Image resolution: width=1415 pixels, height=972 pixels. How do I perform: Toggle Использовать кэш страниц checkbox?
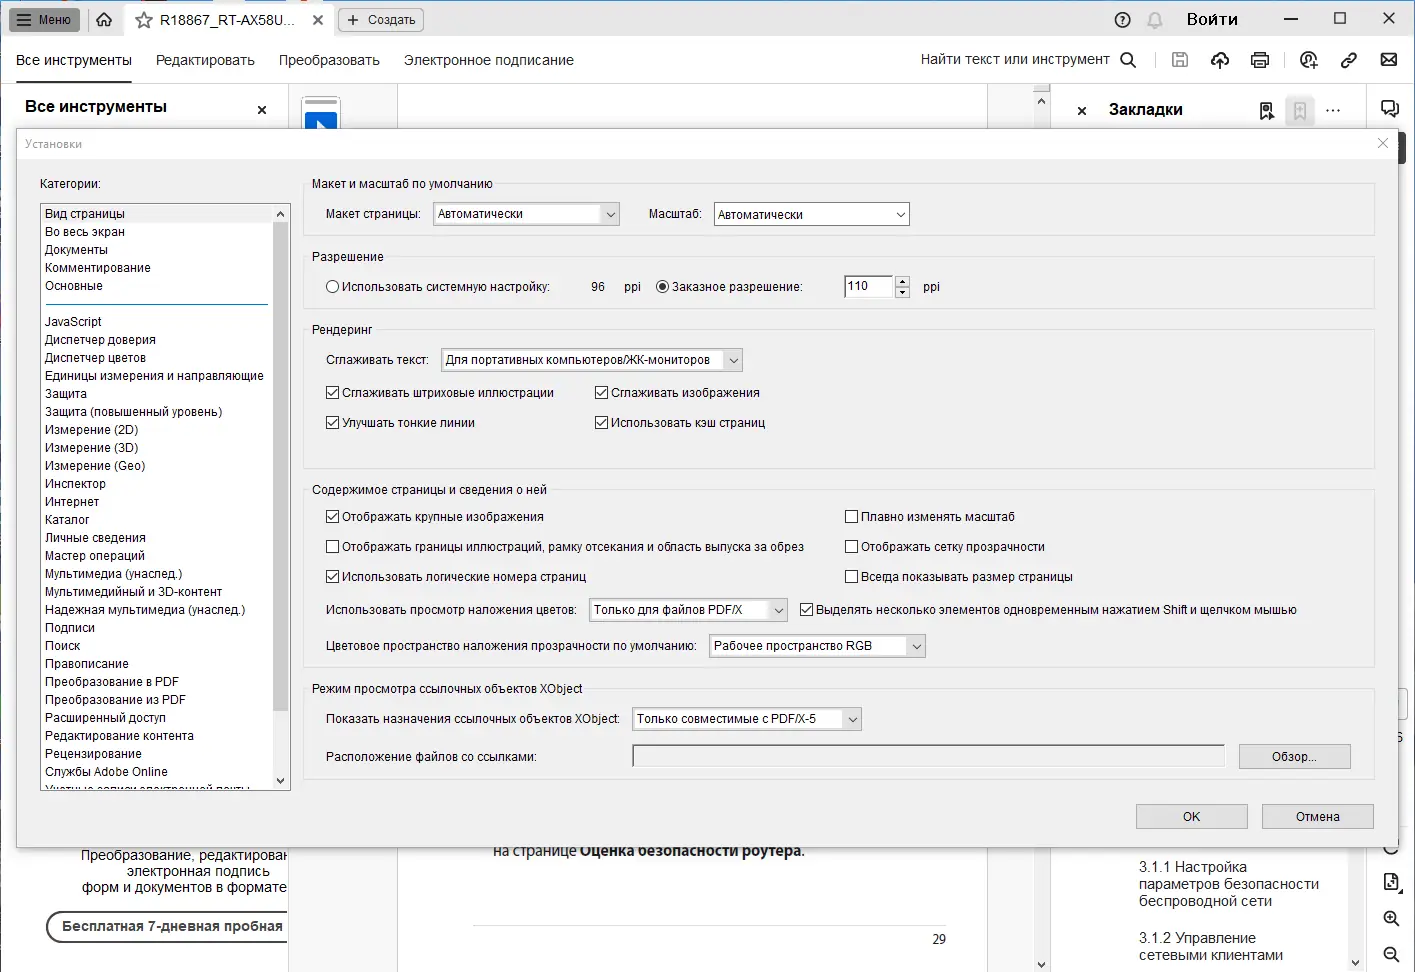click(601, 423)
